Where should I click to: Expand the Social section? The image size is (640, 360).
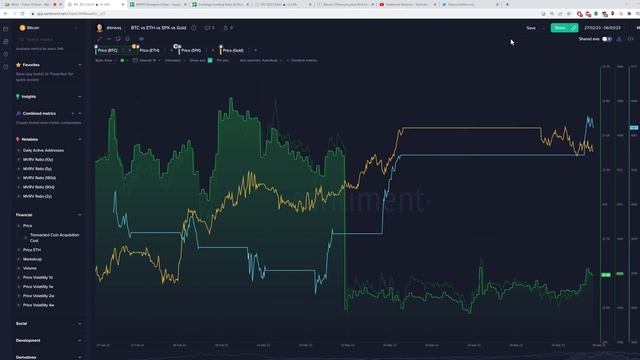click(80, 324)
